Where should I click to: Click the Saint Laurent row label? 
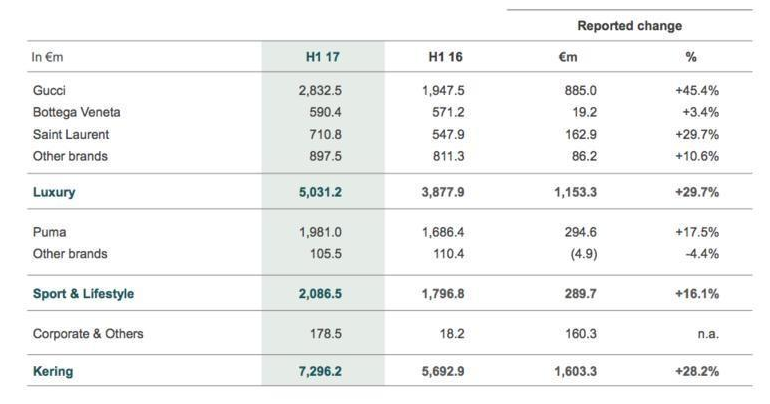tap(71, 135)
